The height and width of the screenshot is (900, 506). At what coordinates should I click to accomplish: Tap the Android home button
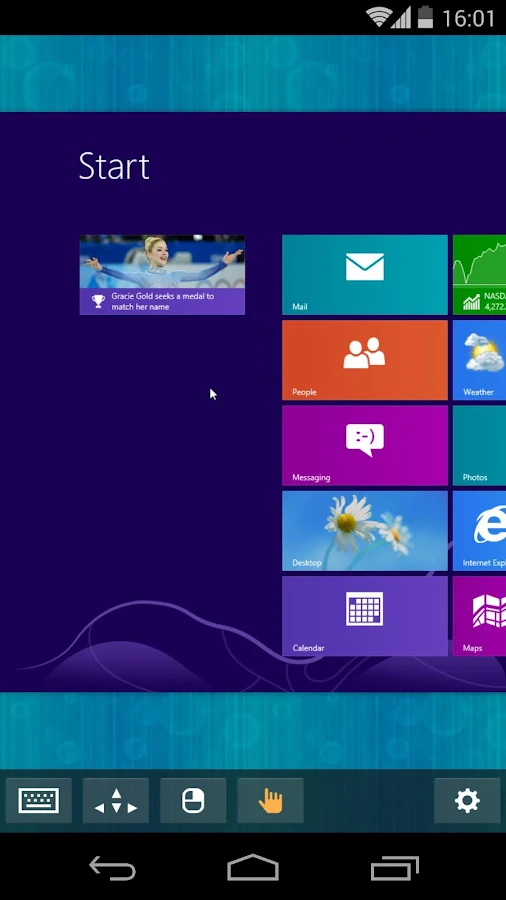tap(253, 867)
